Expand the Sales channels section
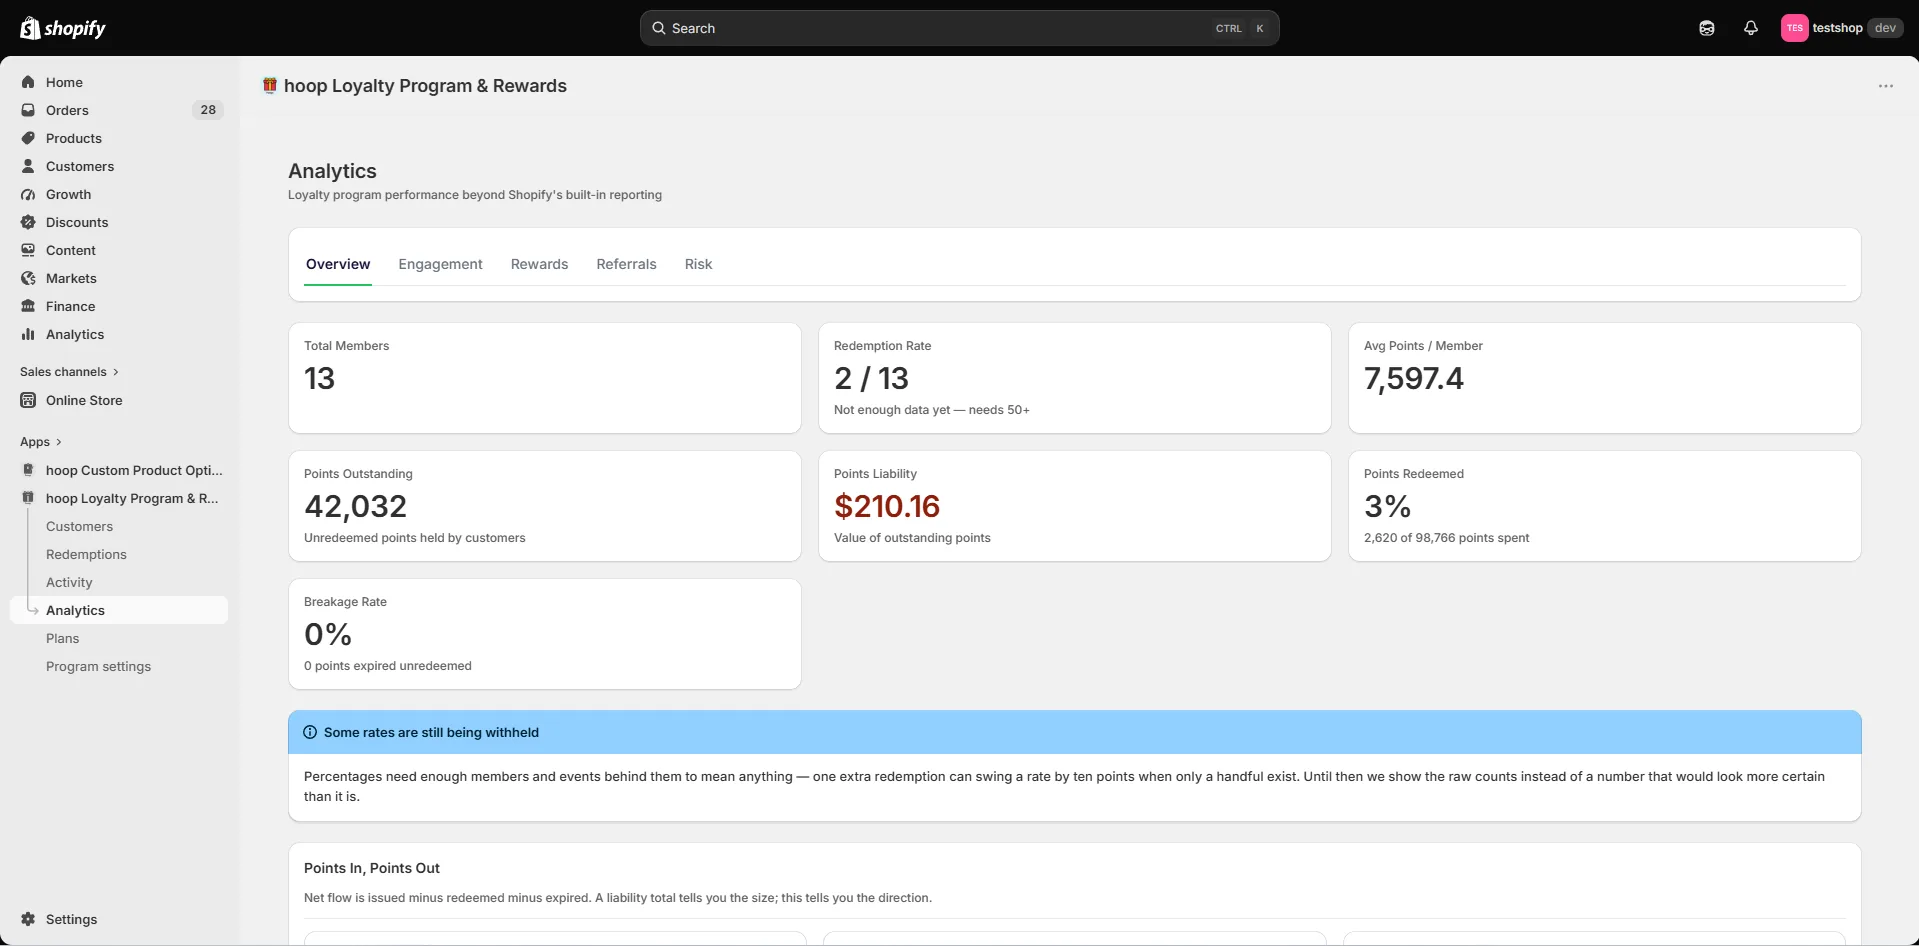1919x946 pixels. 69,372
